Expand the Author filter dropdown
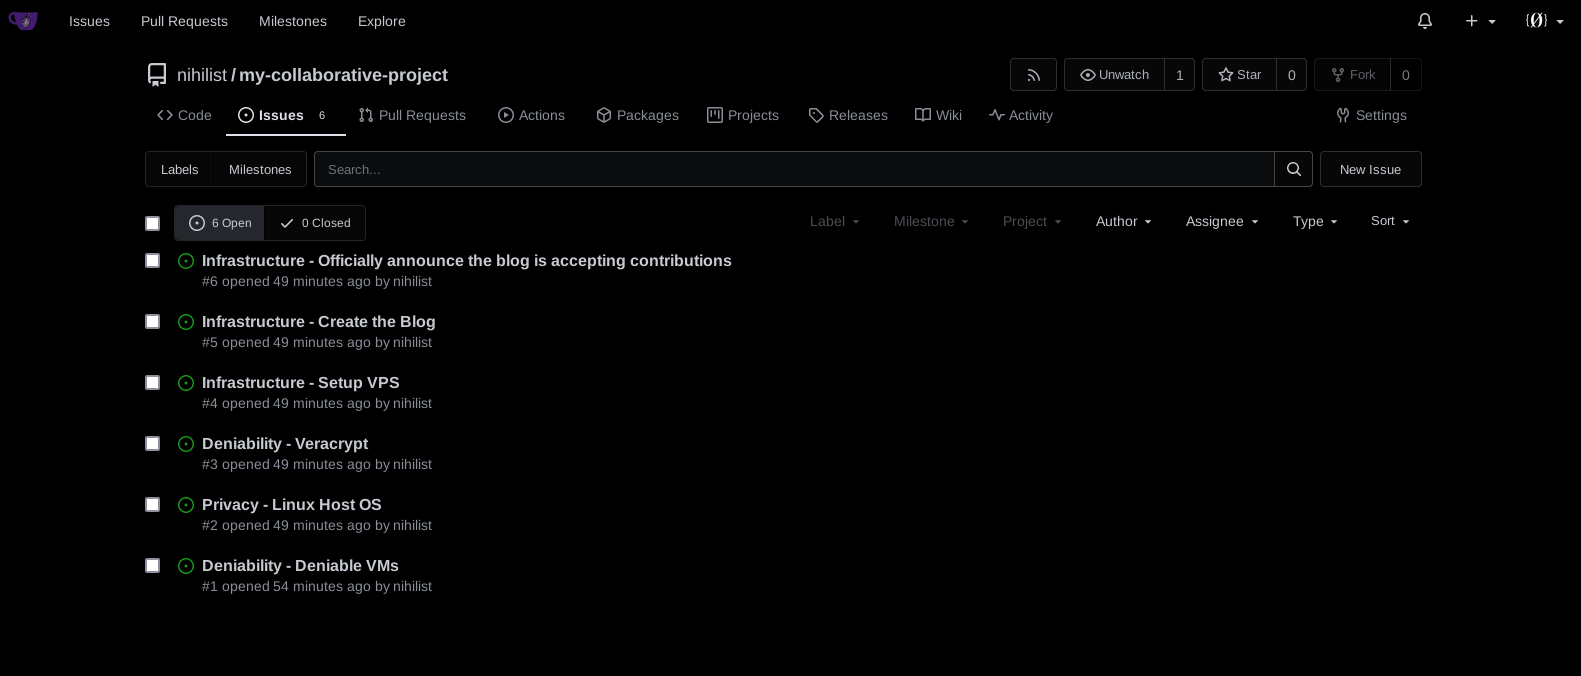The height and width of the screenshot is (676, 1581). [1123, 221]
